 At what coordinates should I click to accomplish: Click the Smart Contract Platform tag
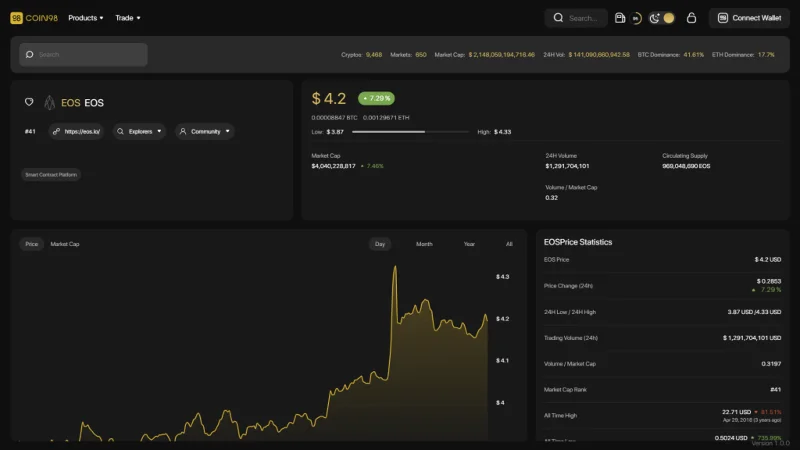[51, 174]
